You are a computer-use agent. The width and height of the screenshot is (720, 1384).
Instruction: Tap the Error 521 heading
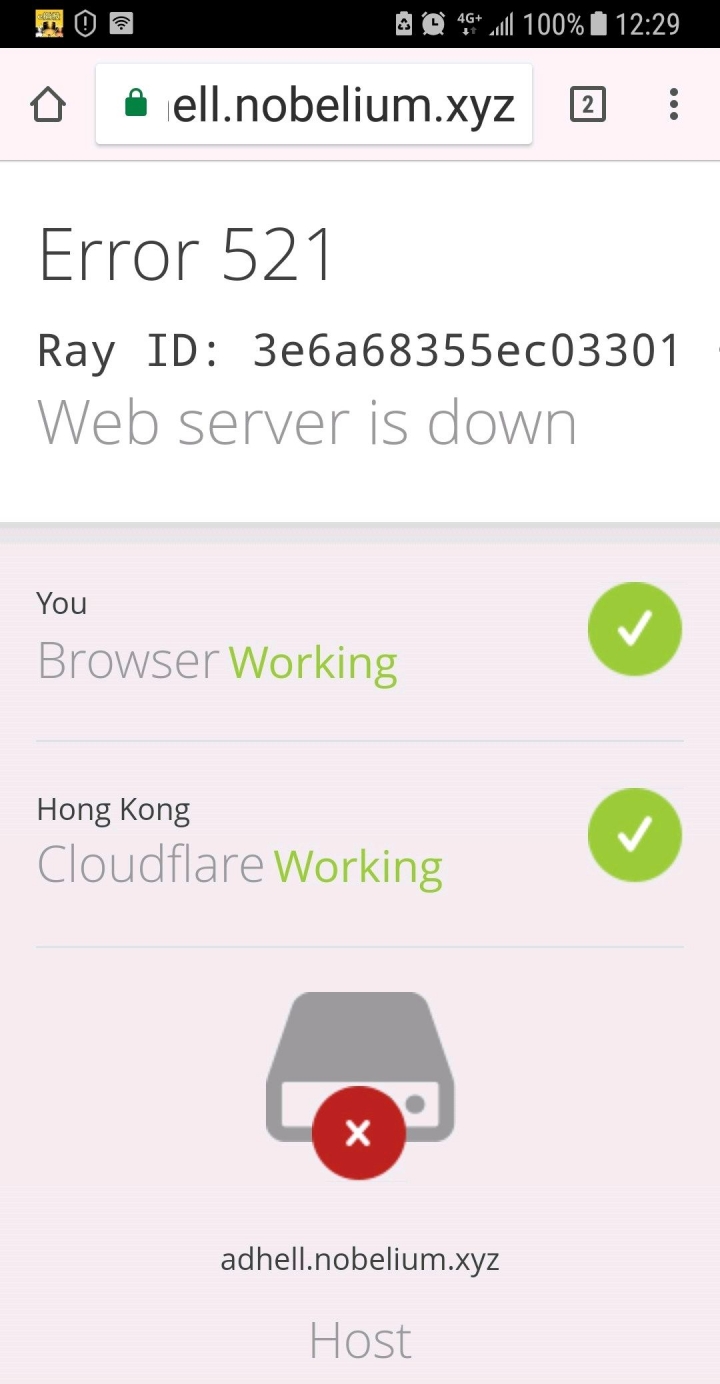[x=186, y=254]
